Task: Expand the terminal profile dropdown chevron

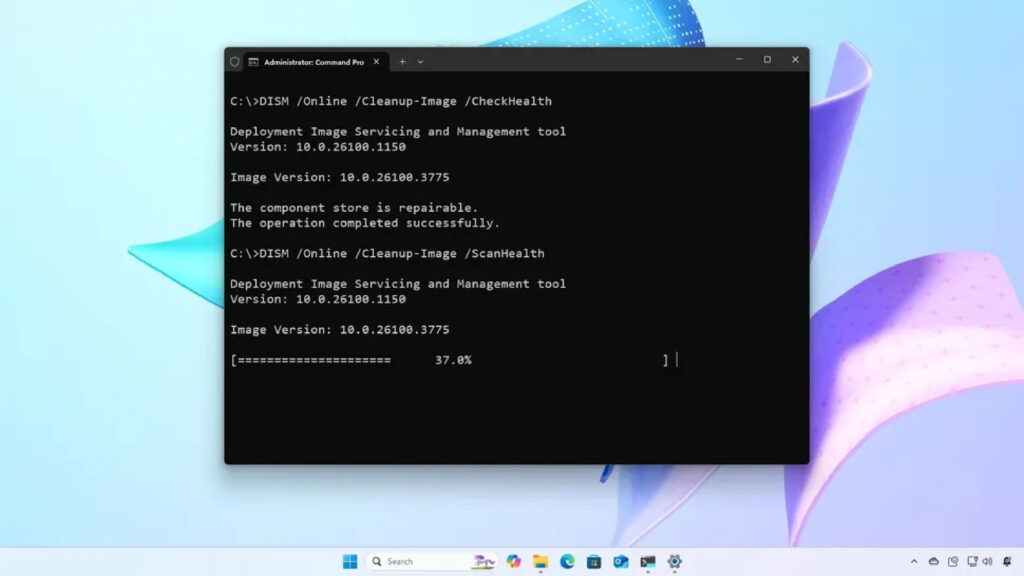Action: [x=420, y=61]
